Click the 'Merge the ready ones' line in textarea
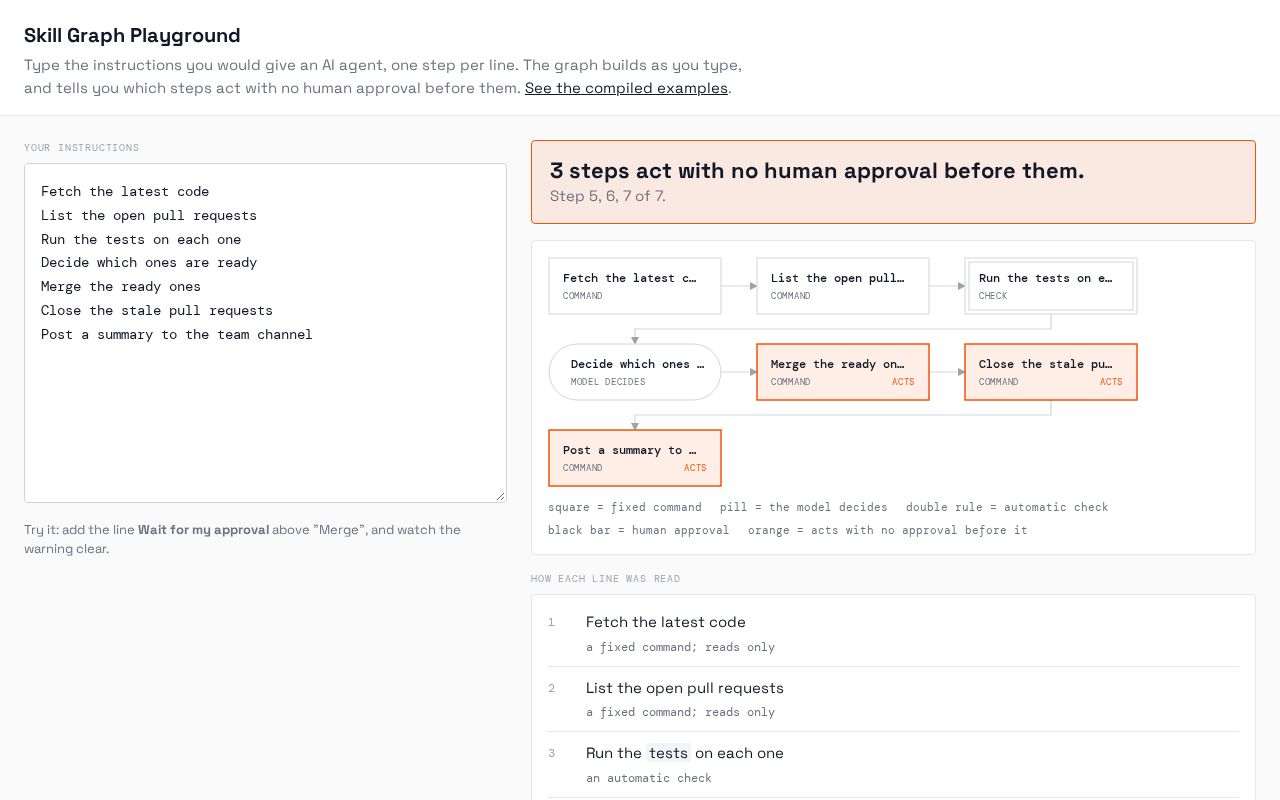Image resolution: width=1280 pixels, height=800 pixels. tap(121, 286)
